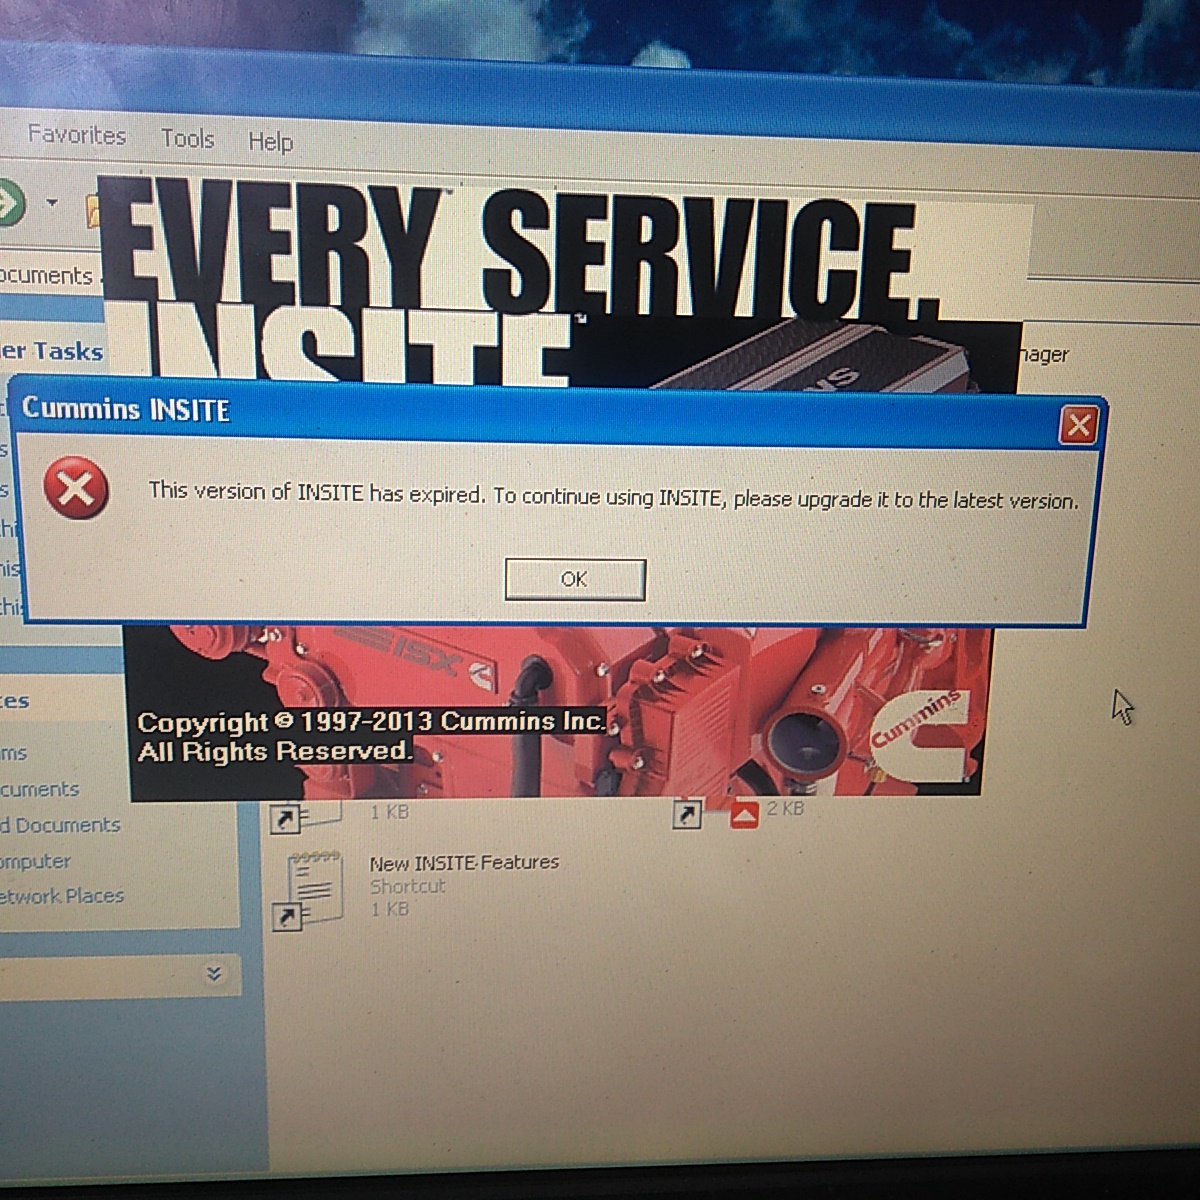
Task: Select the 'New INSITE Features' file name
Action: [464, 862]
